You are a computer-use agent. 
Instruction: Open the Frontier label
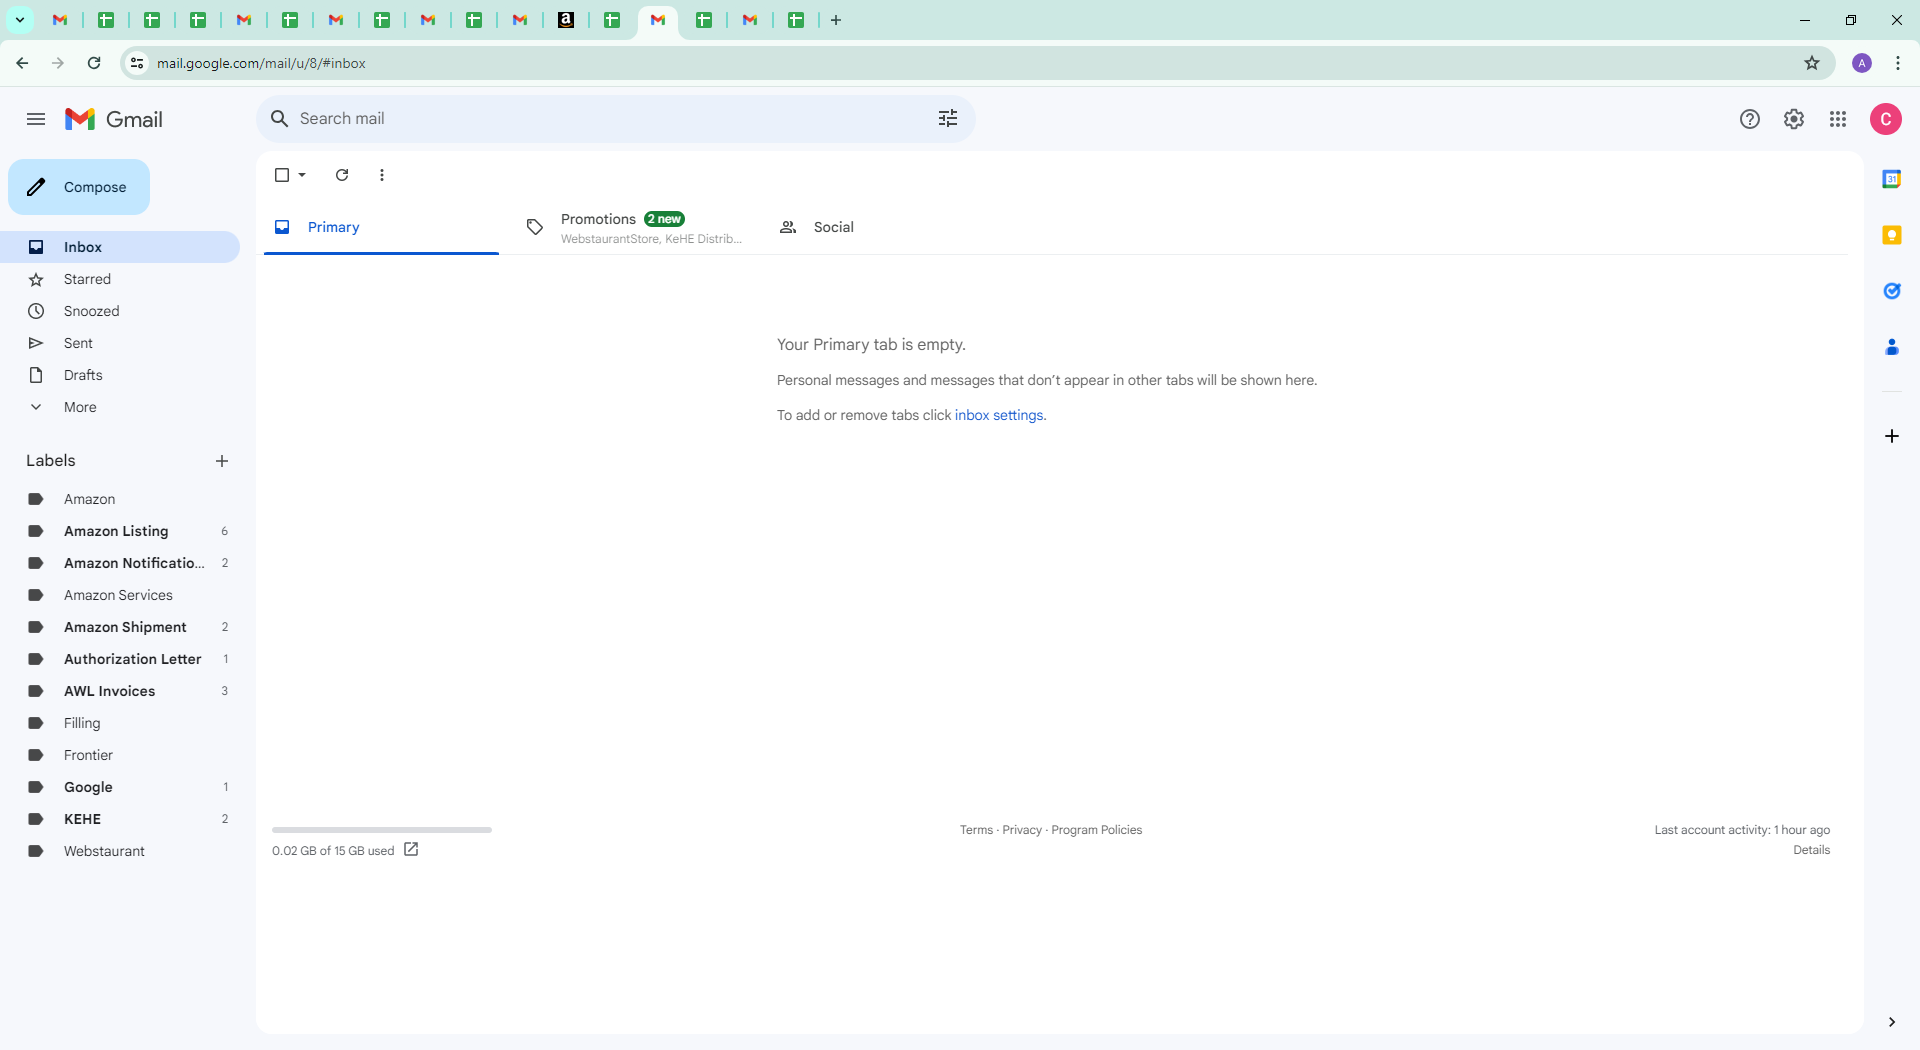tap(120, 755)
